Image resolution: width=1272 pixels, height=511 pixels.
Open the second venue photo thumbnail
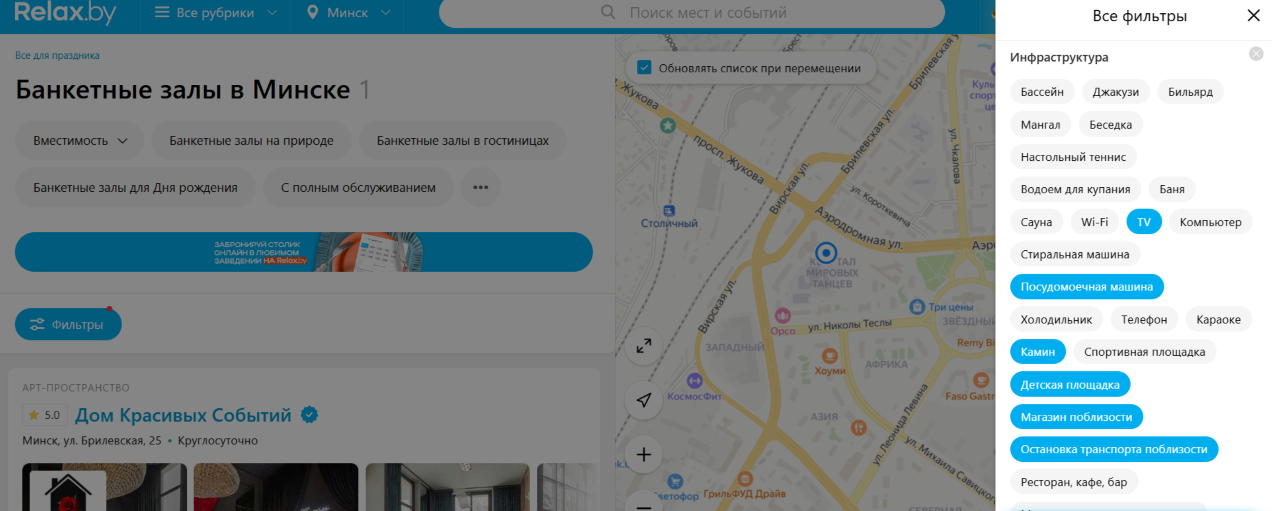(x=276, y=487)
